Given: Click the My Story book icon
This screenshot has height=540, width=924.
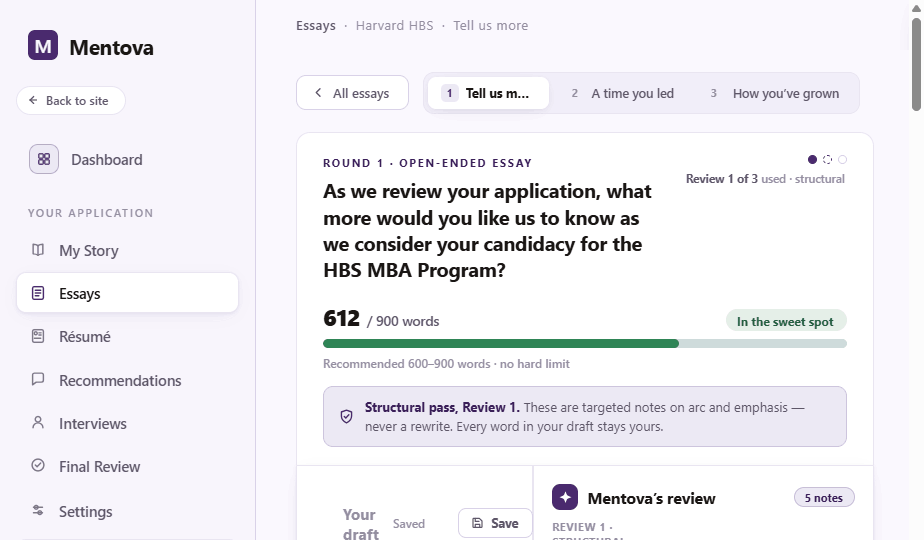Looking at the screenshot, I should [x=38, y=250].
